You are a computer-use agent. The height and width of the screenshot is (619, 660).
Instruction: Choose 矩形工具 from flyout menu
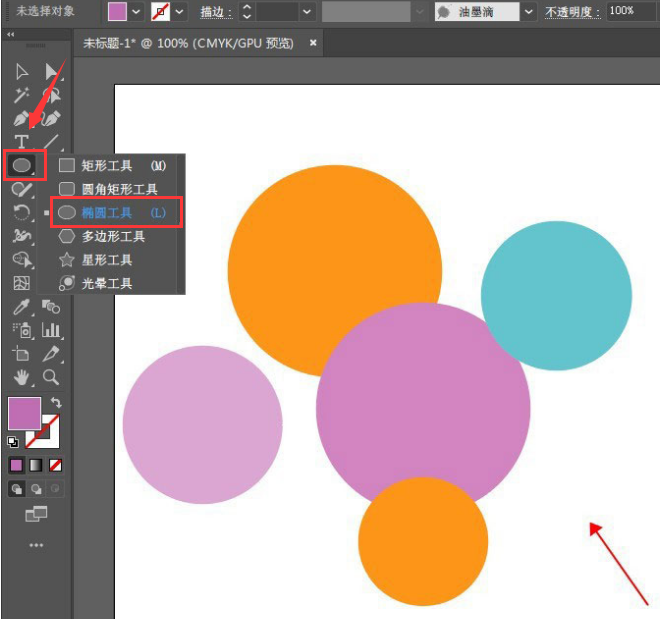107,165
